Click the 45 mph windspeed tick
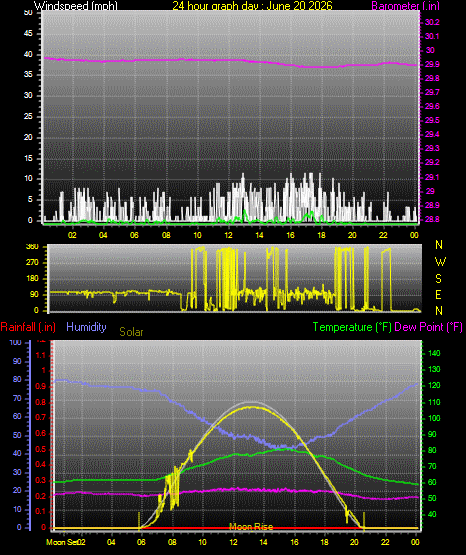466x555 pixels. click(x=28, y=34)
